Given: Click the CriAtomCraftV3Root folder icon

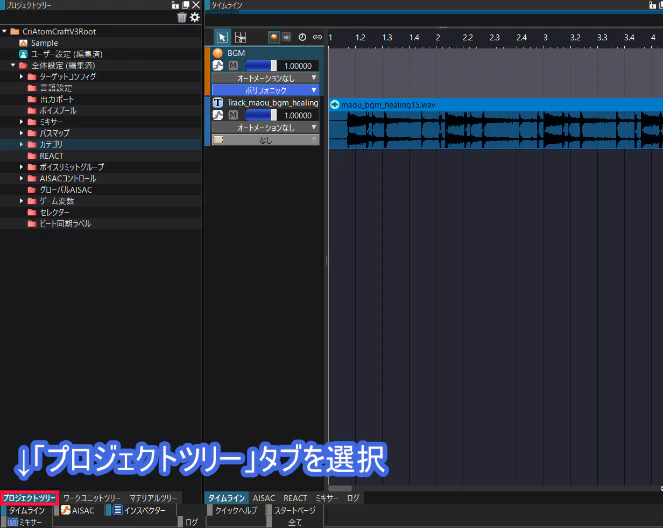Looking at the screenshot, I should pos(15,32).
